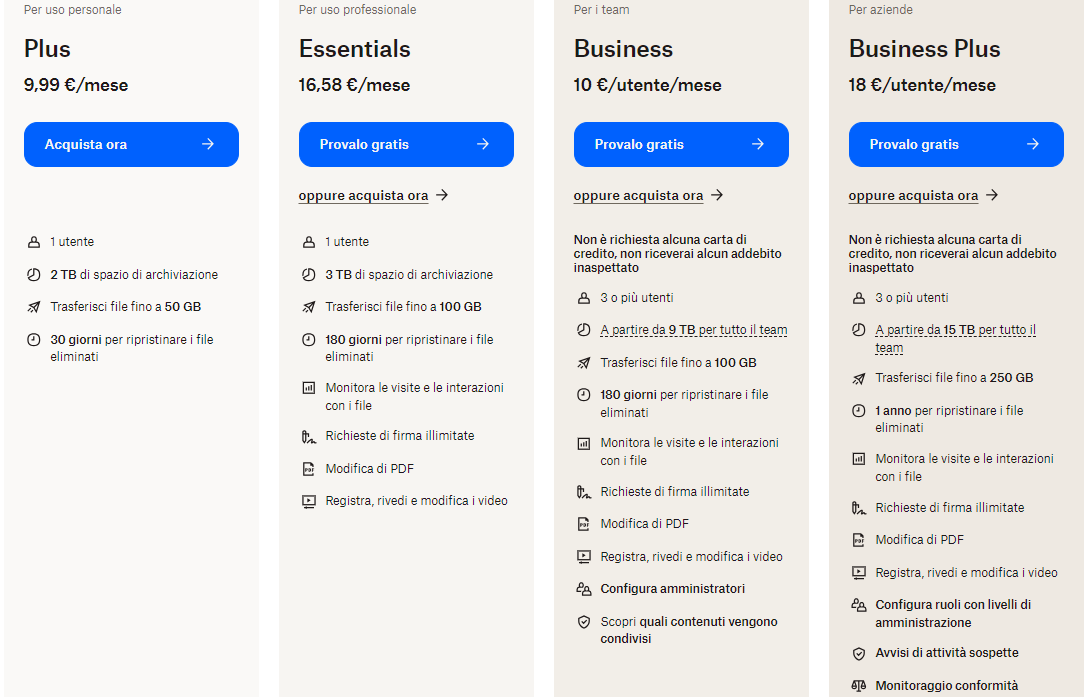Click signature icon beside Essentials 'Richieste di firma'
Image resolution: width=1086 pixels, height=697 pixels.
[309, 436]
